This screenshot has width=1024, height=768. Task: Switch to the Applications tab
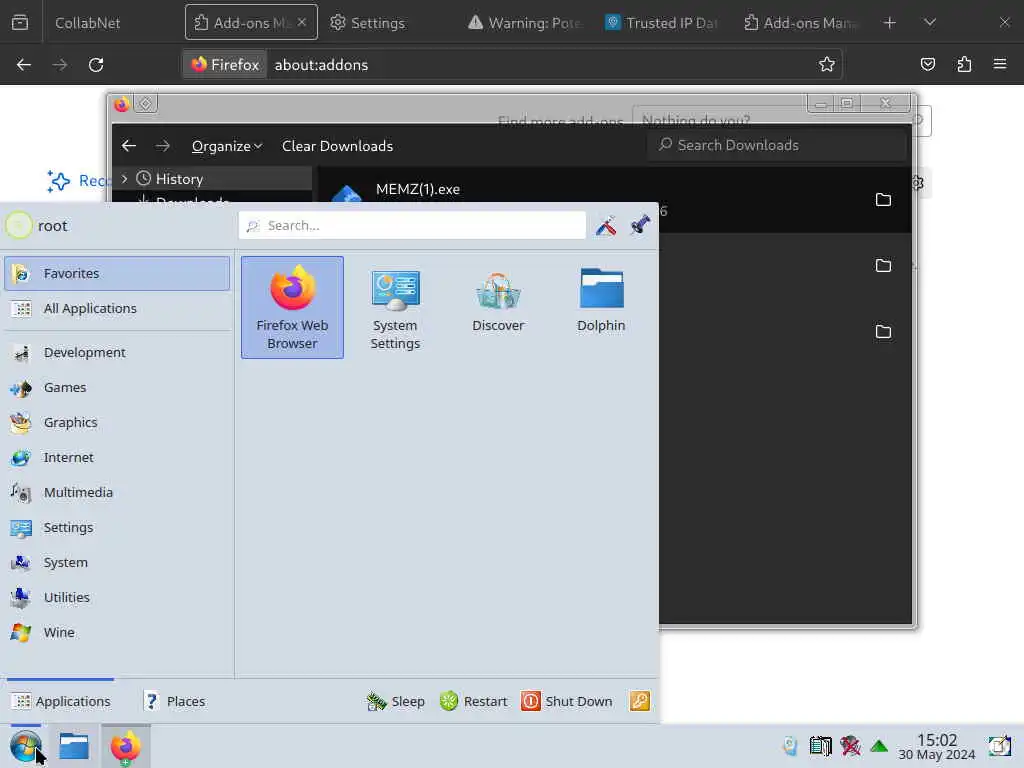[x=61, y=701]
